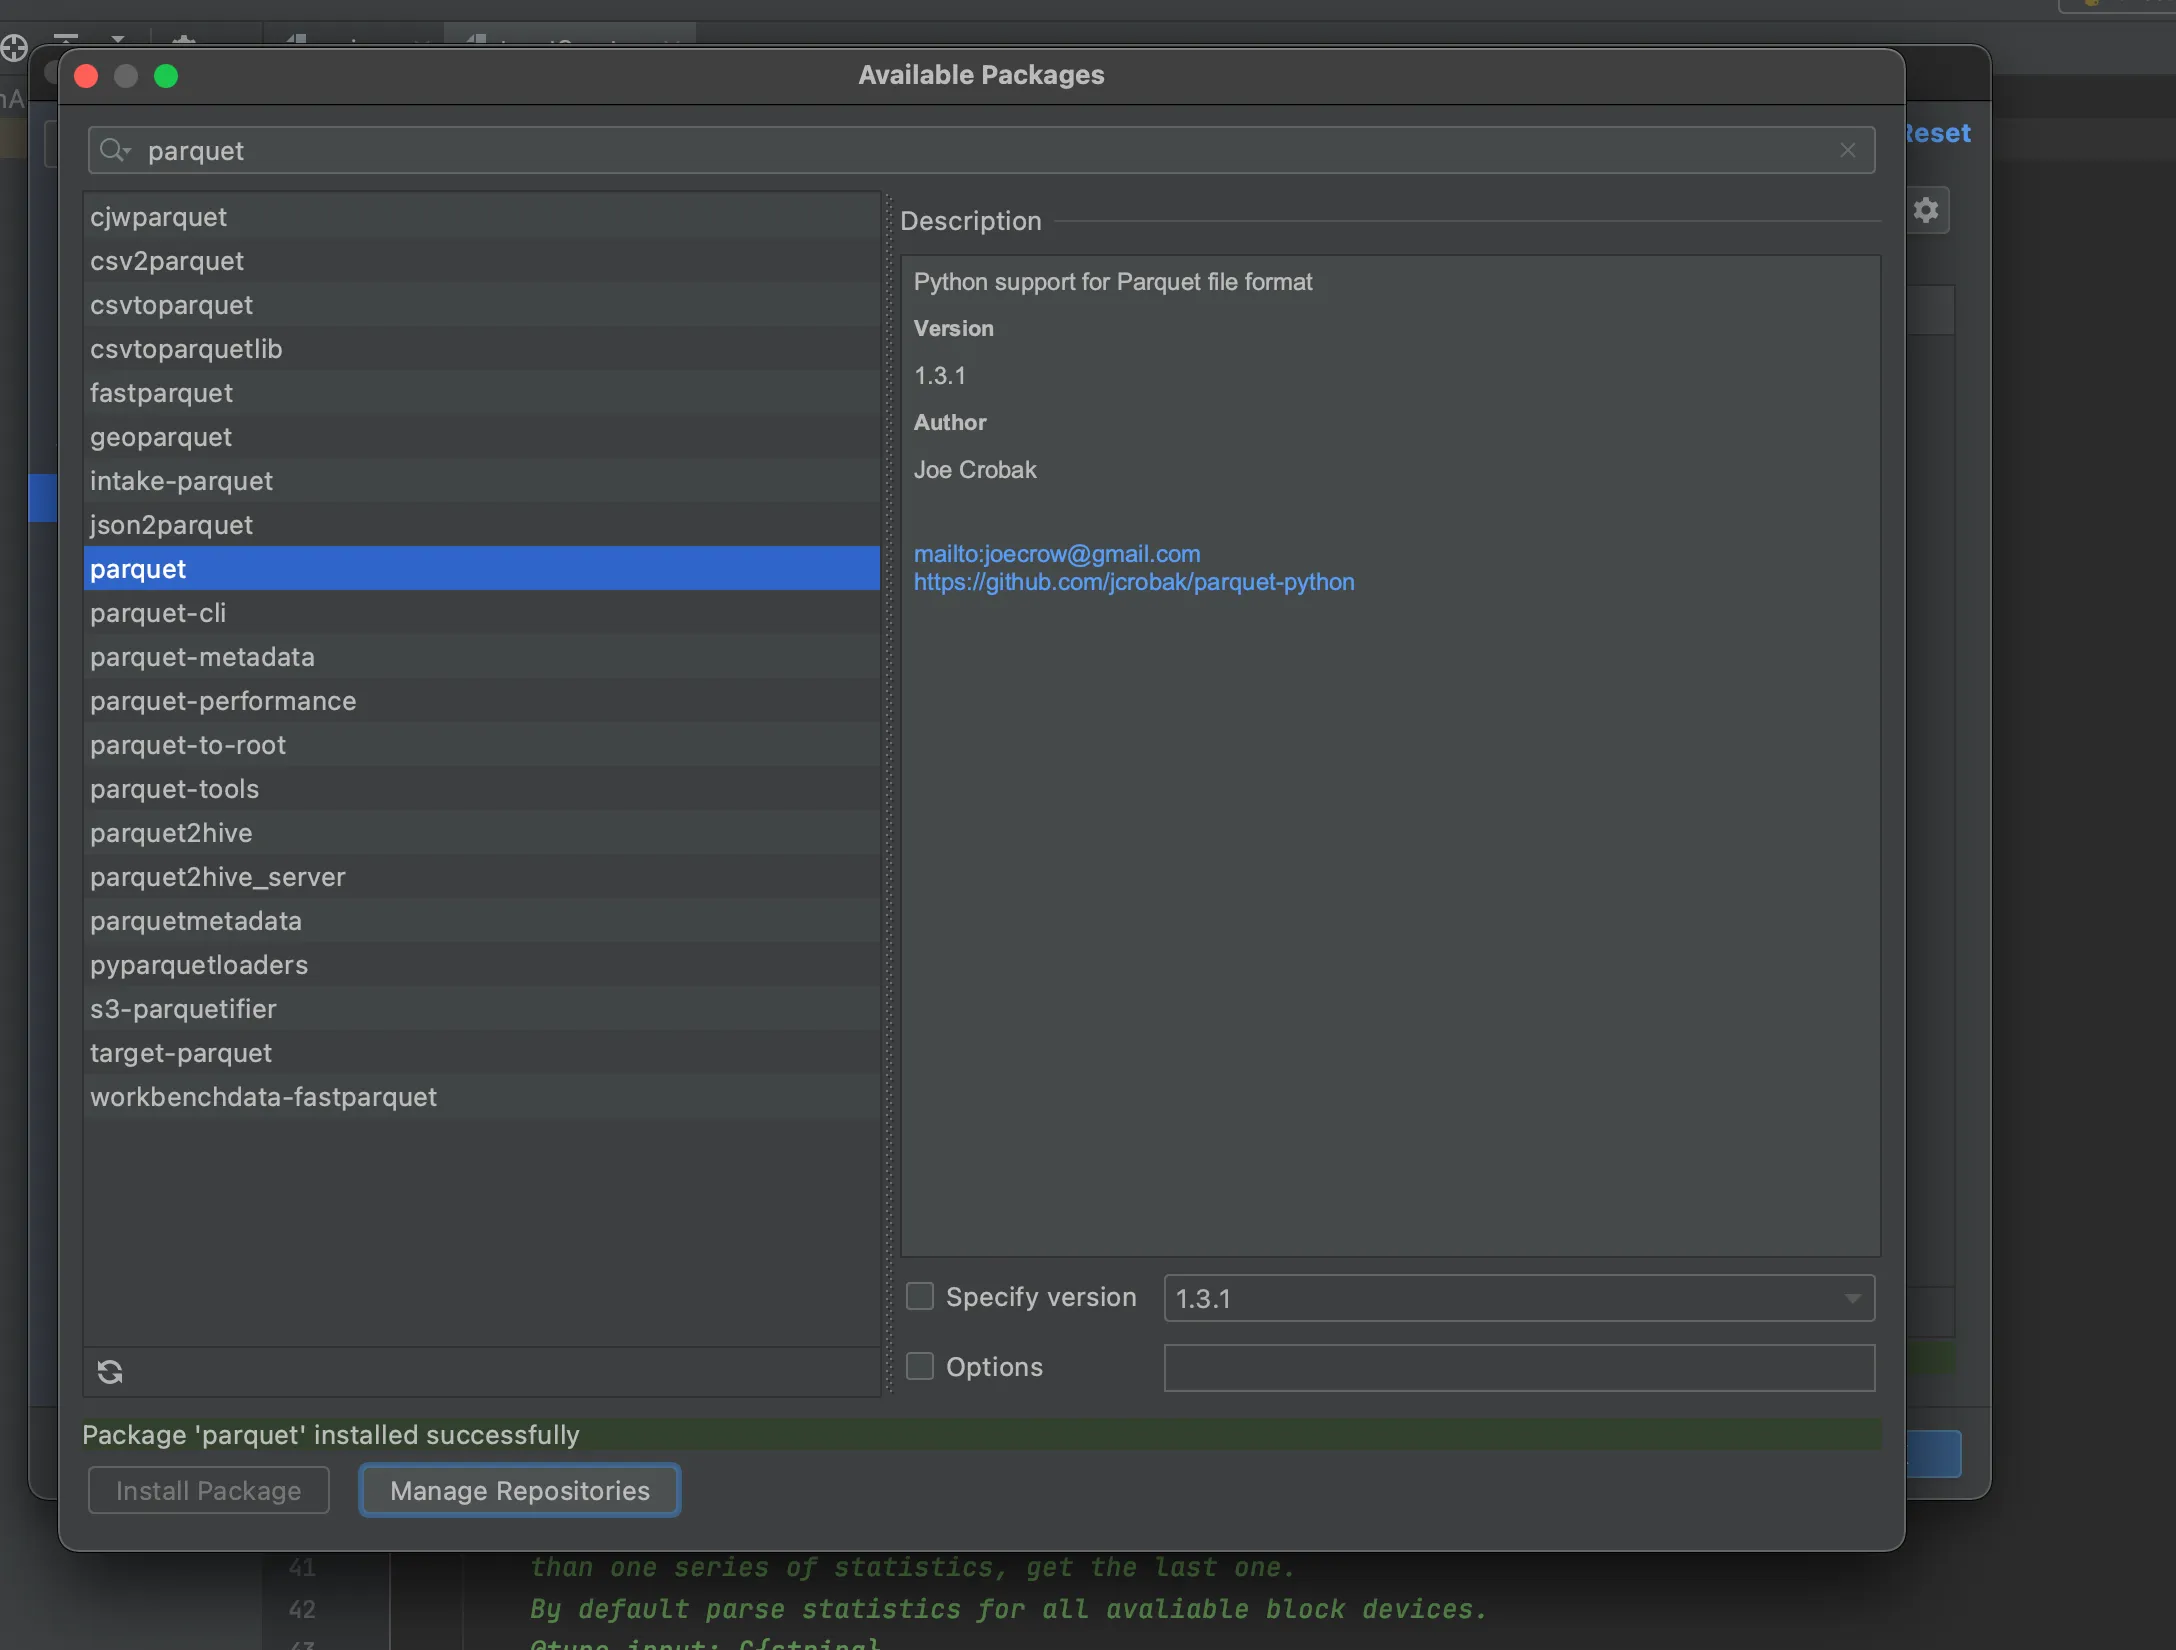Clear the parquet search text
This screenshot has width=2176, height=1650.
click(x=1847, y=150)
